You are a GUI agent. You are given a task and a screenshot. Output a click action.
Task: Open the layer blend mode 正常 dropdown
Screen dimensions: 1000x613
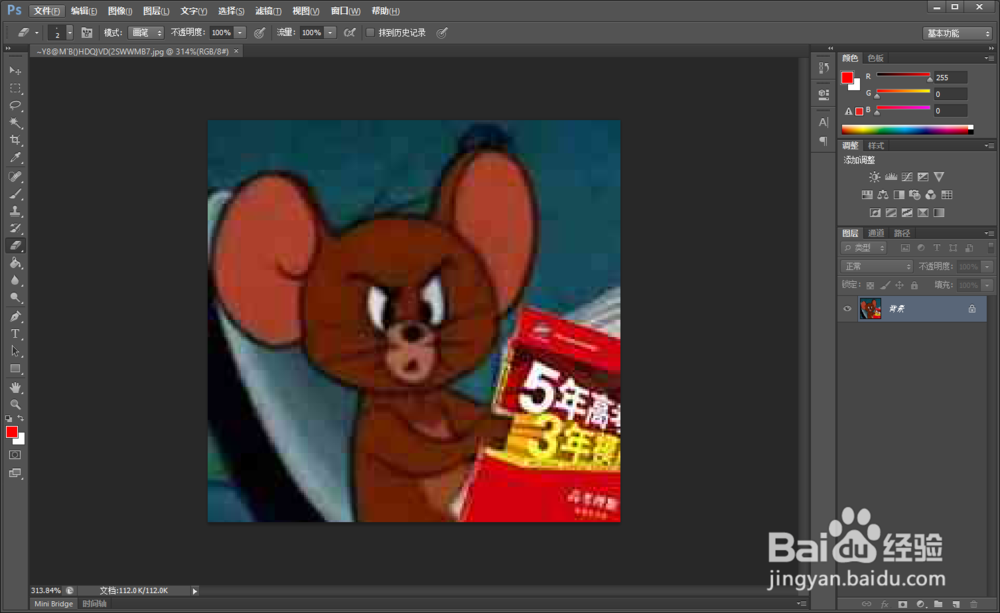877,267
